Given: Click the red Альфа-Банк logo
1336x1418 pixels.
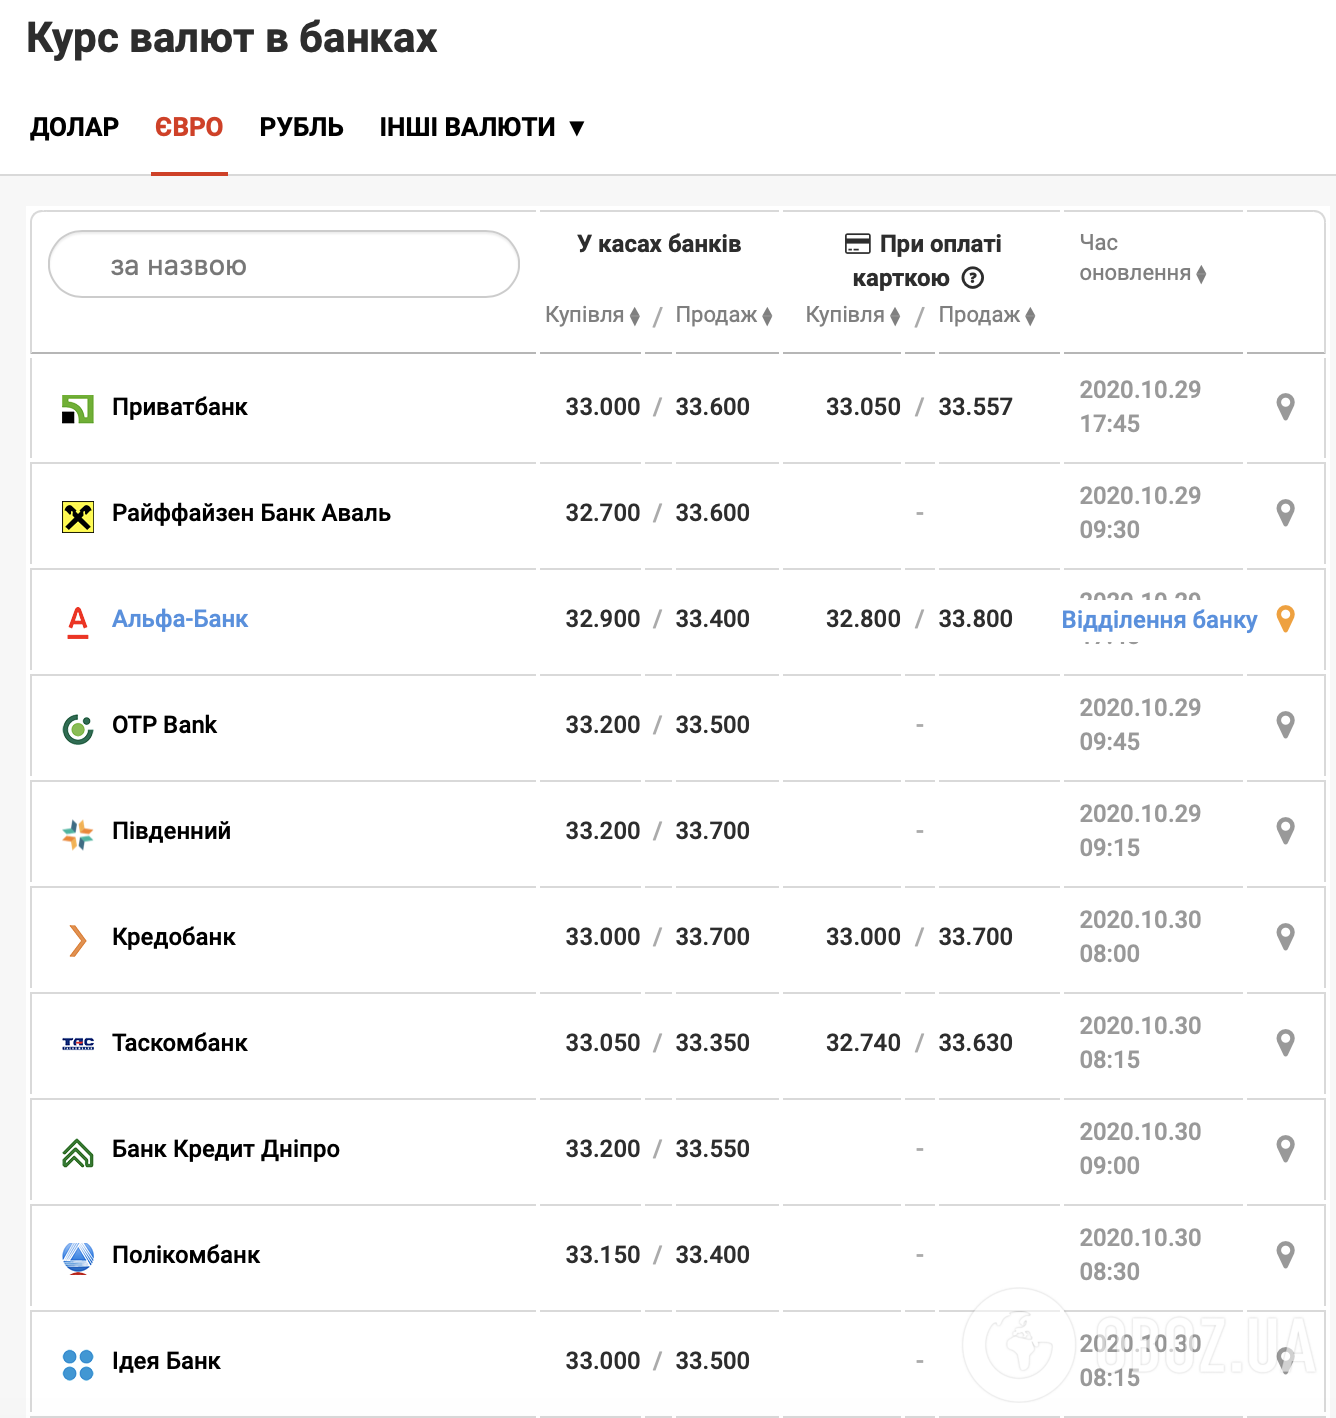Looking at the screenshot, I should pyautogui.click(x=78, y=622).
